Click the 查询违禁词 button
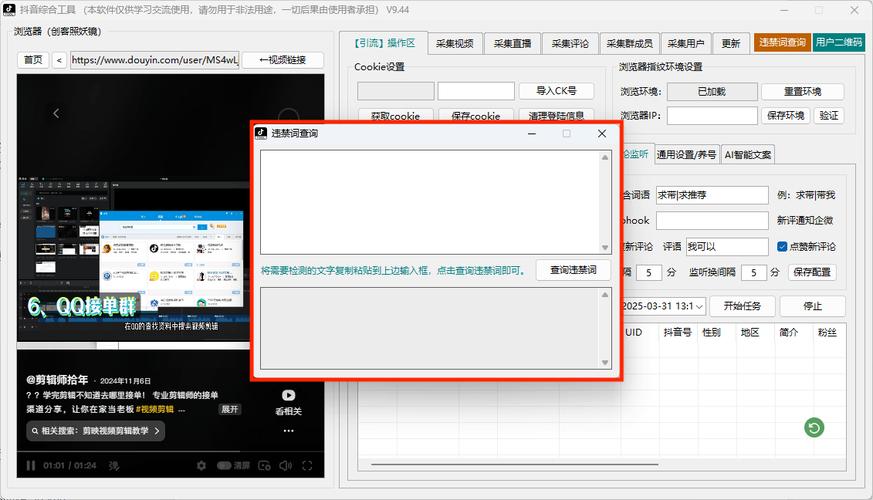Viewport: 873px width, 500px height. click(572, 270)
